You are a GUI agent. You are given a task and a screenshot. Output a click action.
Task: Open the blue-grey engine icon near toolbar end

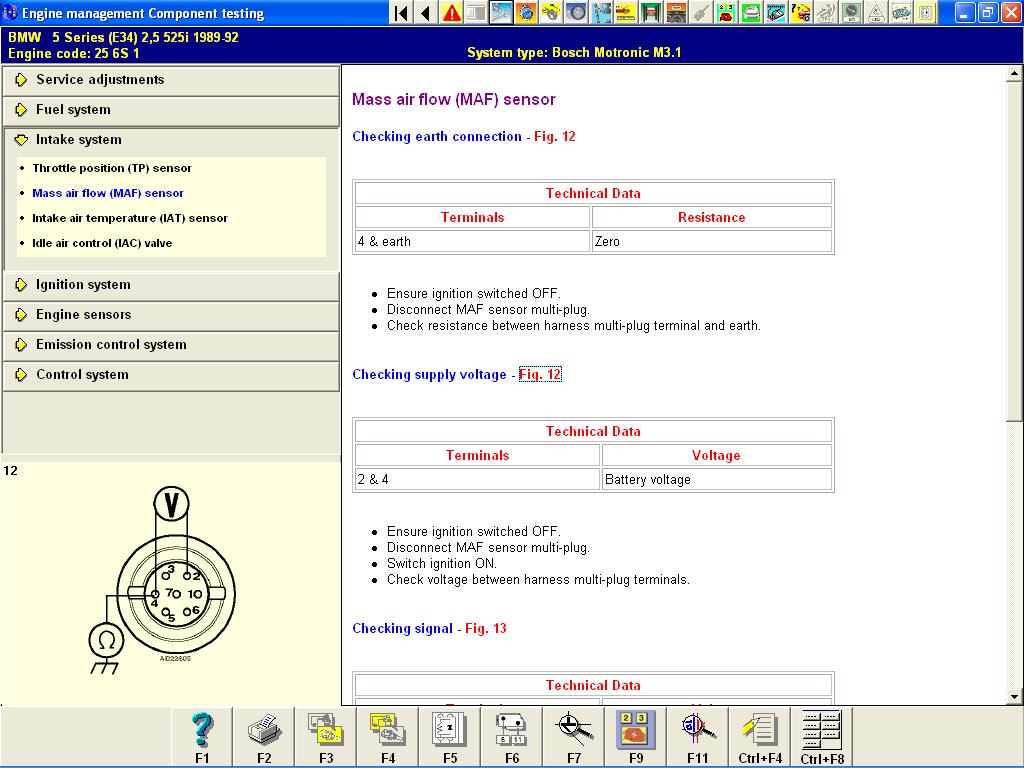click(x=901, y=12)
